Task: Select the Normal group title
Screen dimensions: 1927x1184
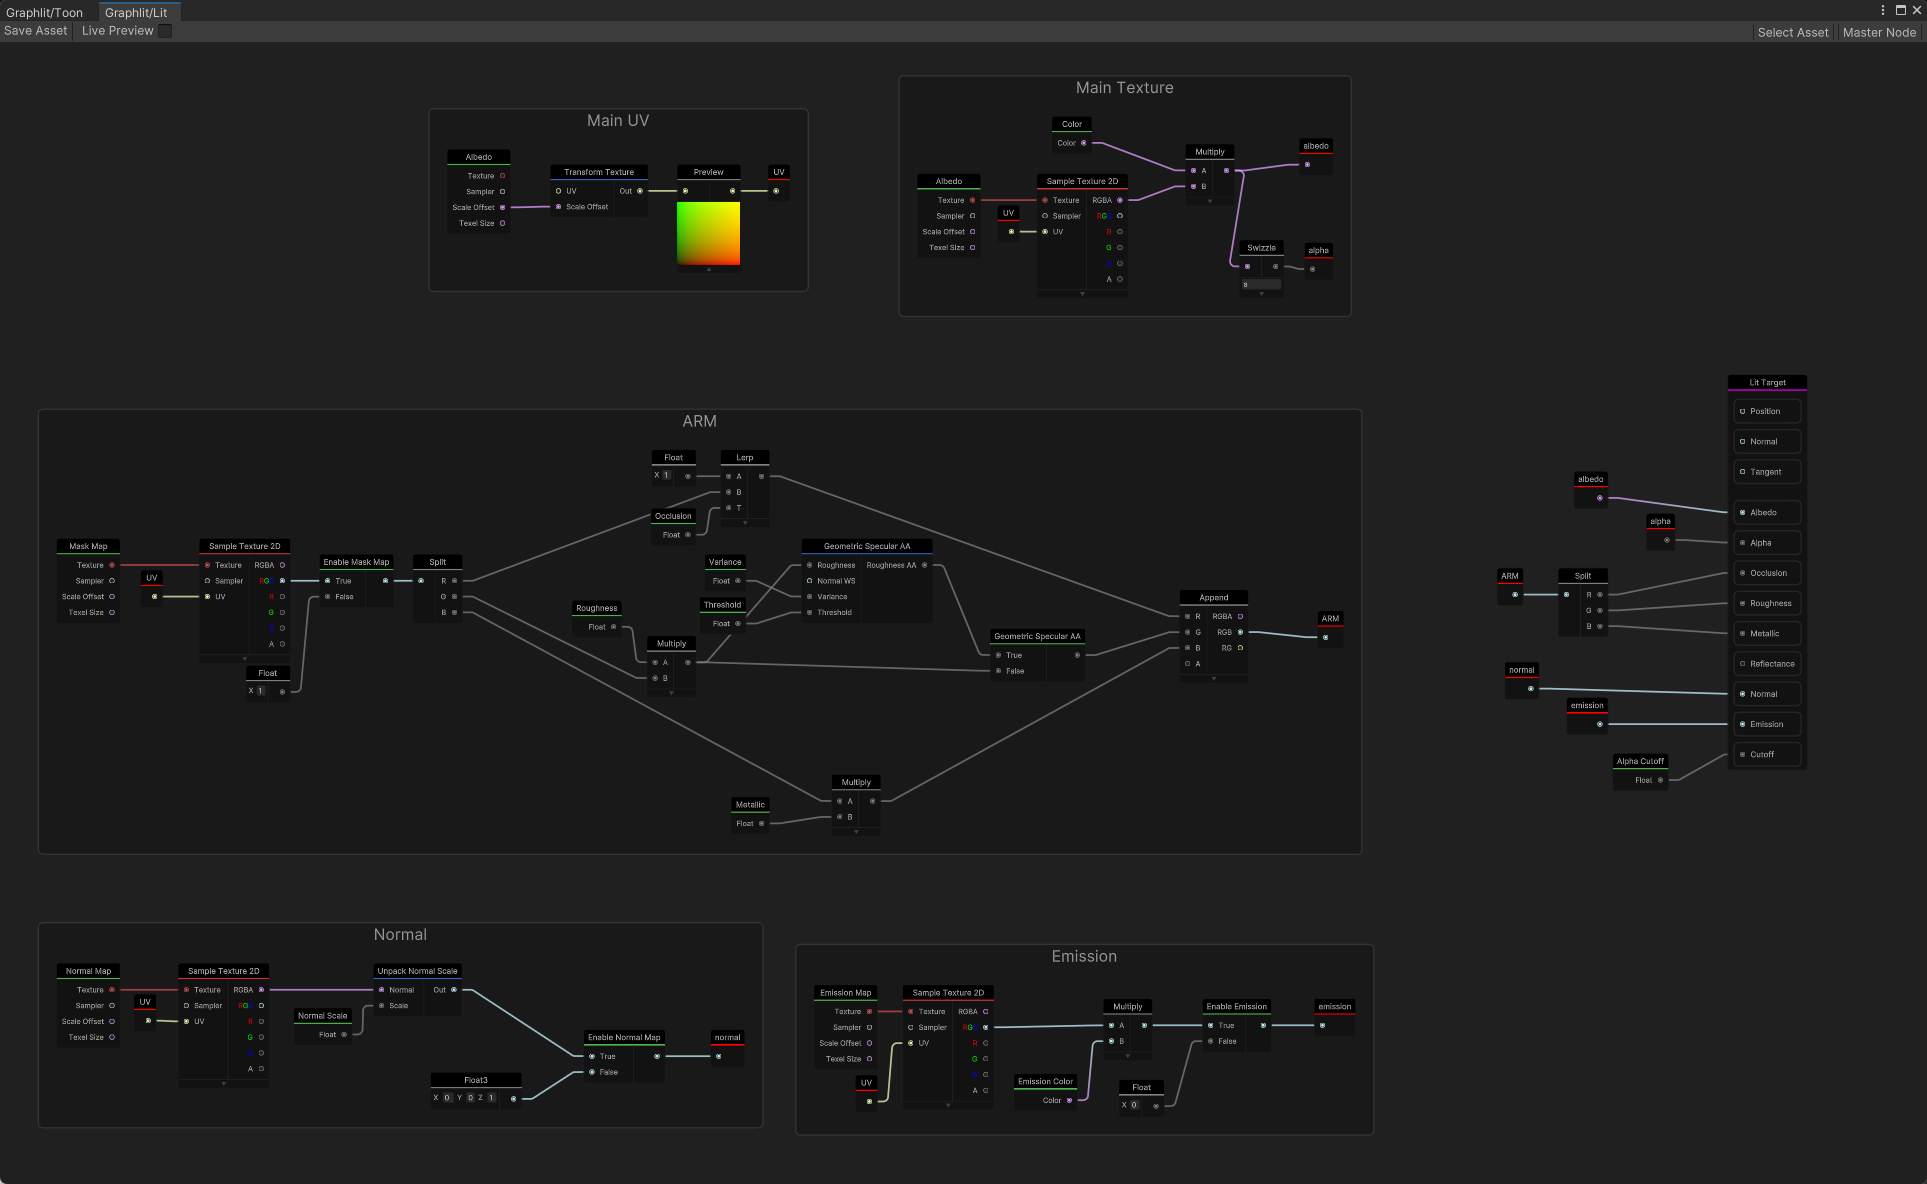Action: [400, 934]
